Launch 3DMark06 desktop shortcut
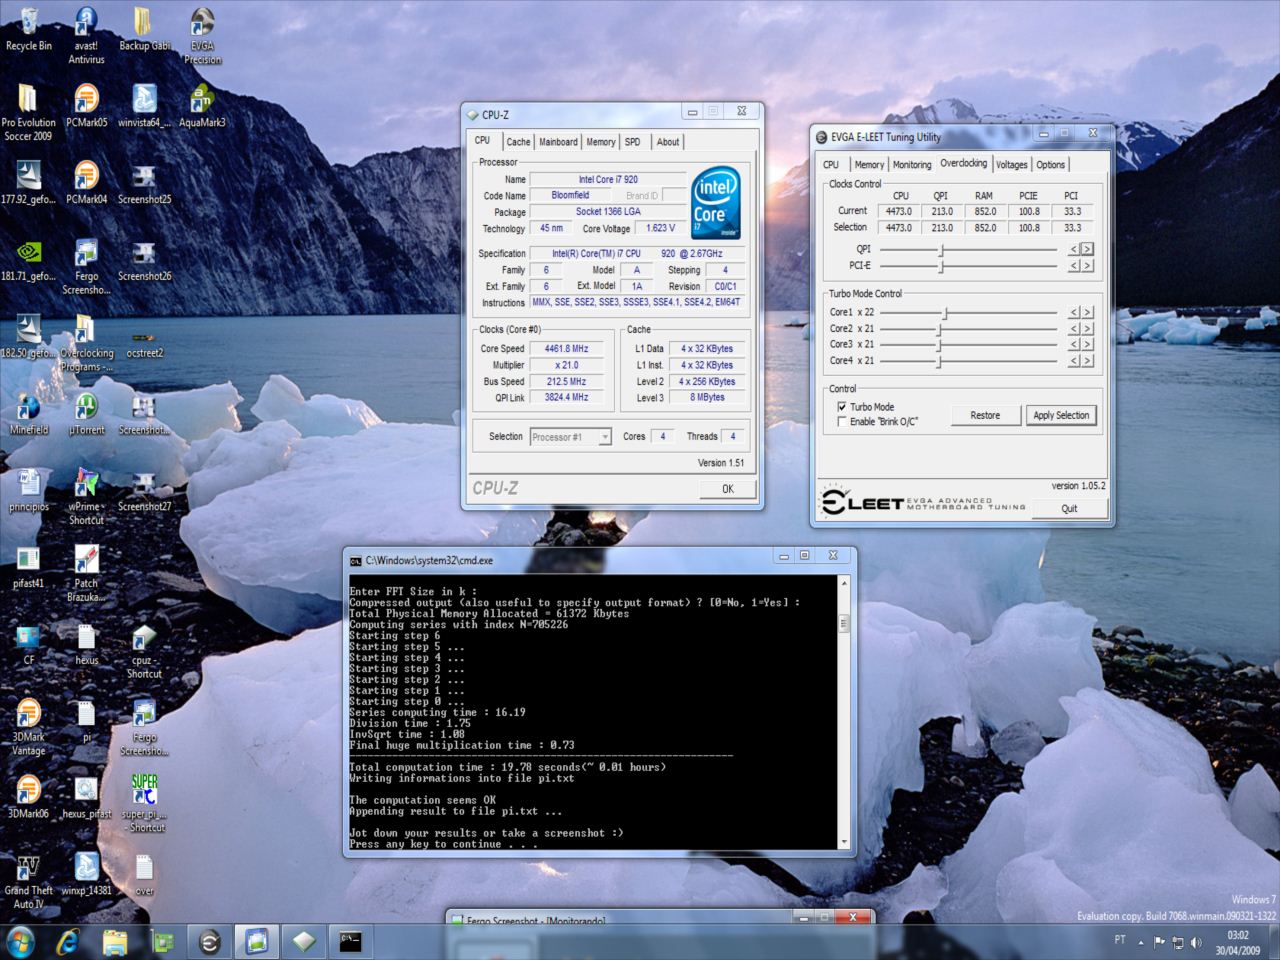The image size is (1280, 960). tap(28, 798)
